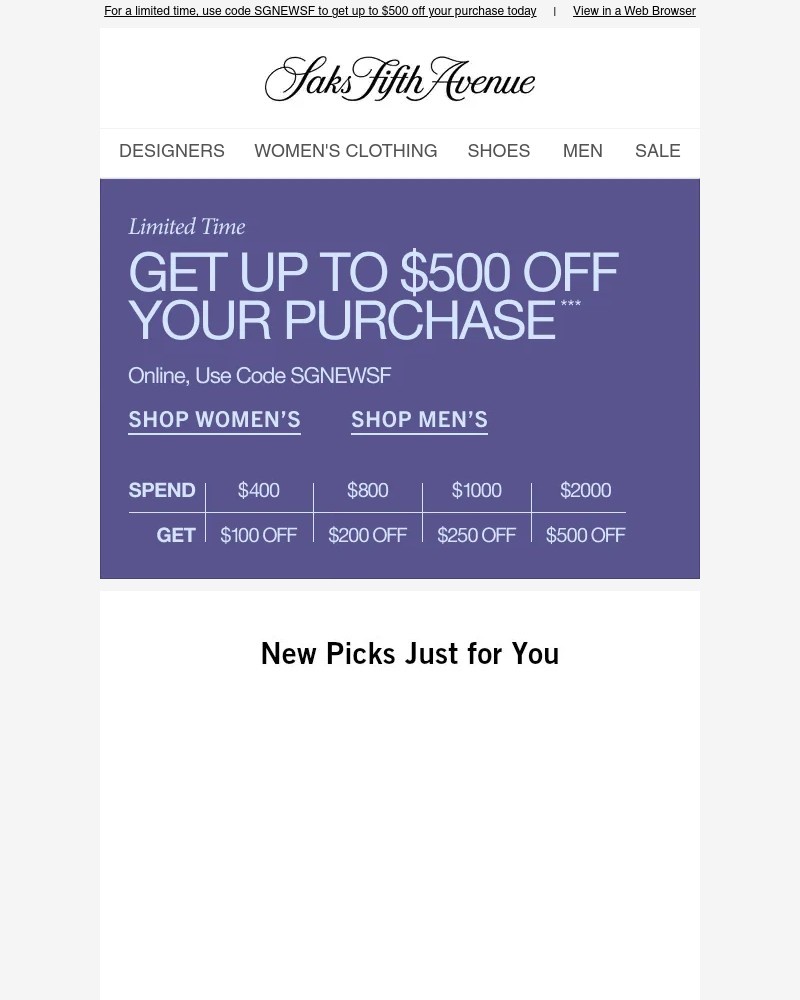The width and height of the screenshot is (800, 1000).
Task: Click the $100 OFF offer label
Action: (x=258, y=535)
